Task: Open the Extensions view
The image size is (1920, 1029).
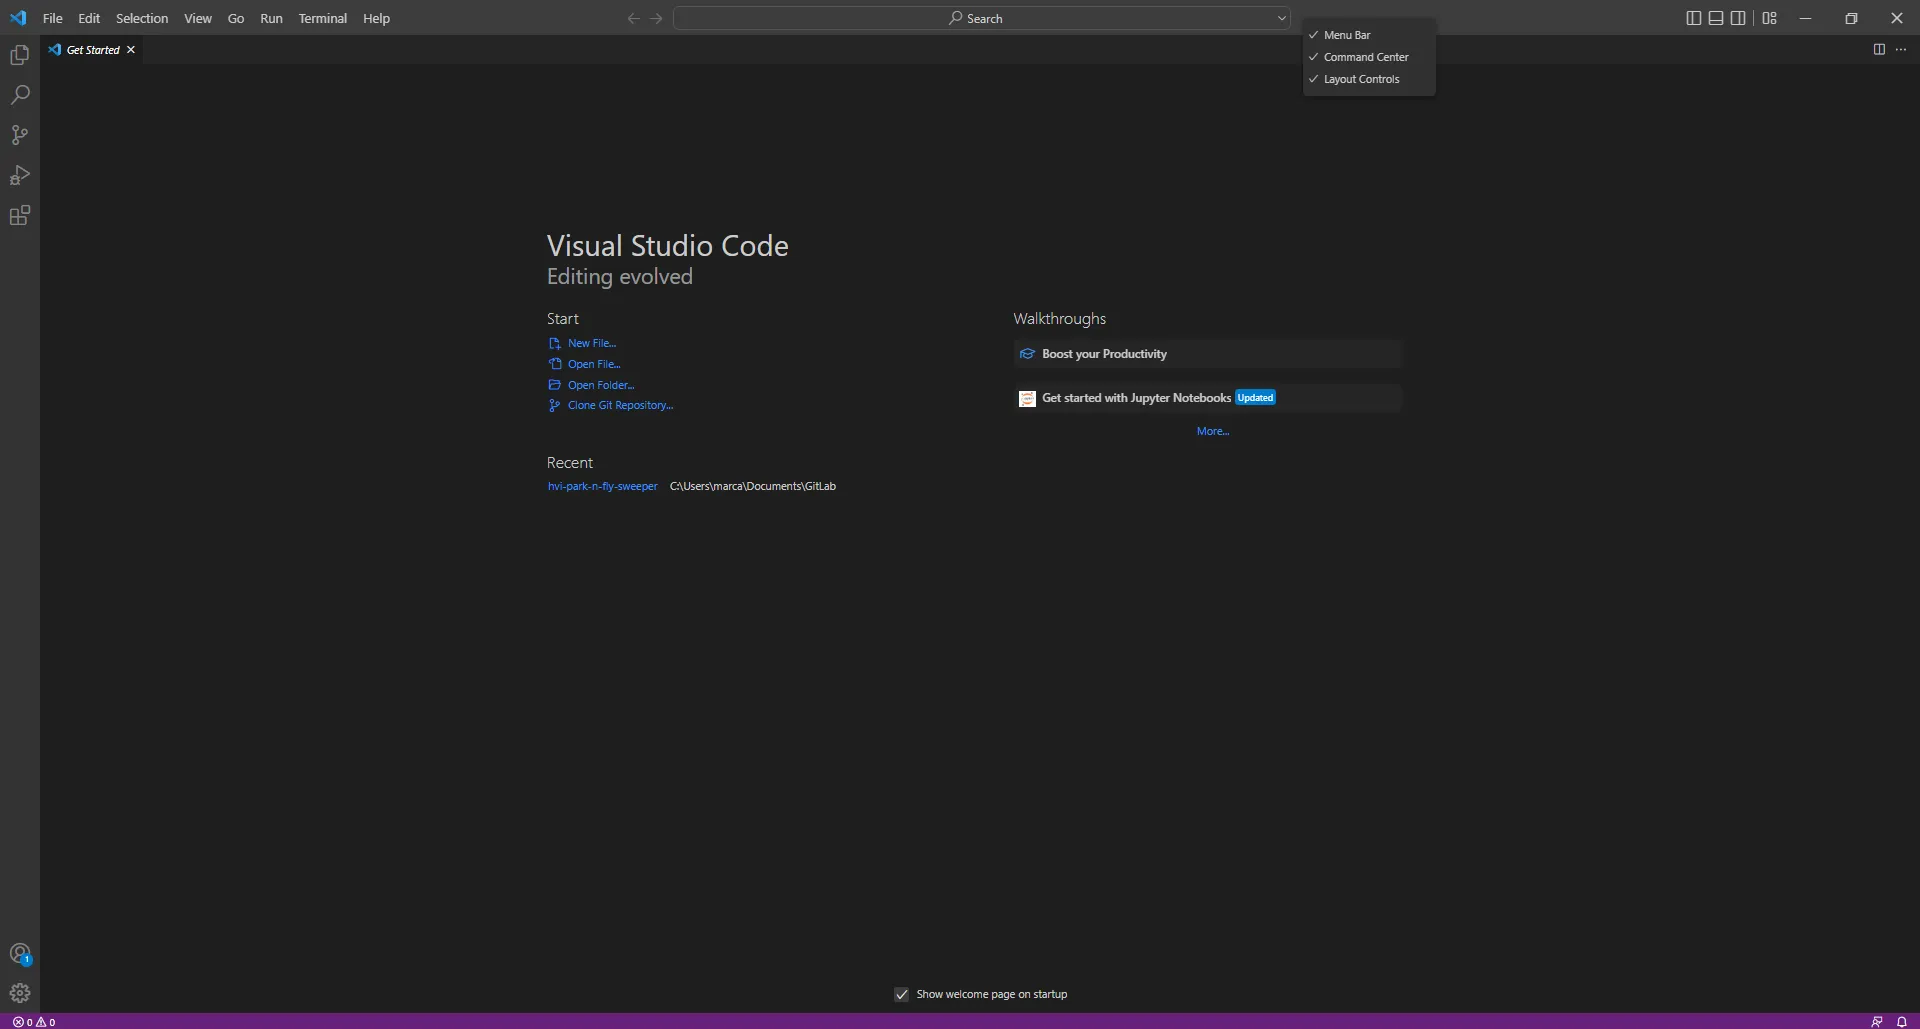Action: 20,215
